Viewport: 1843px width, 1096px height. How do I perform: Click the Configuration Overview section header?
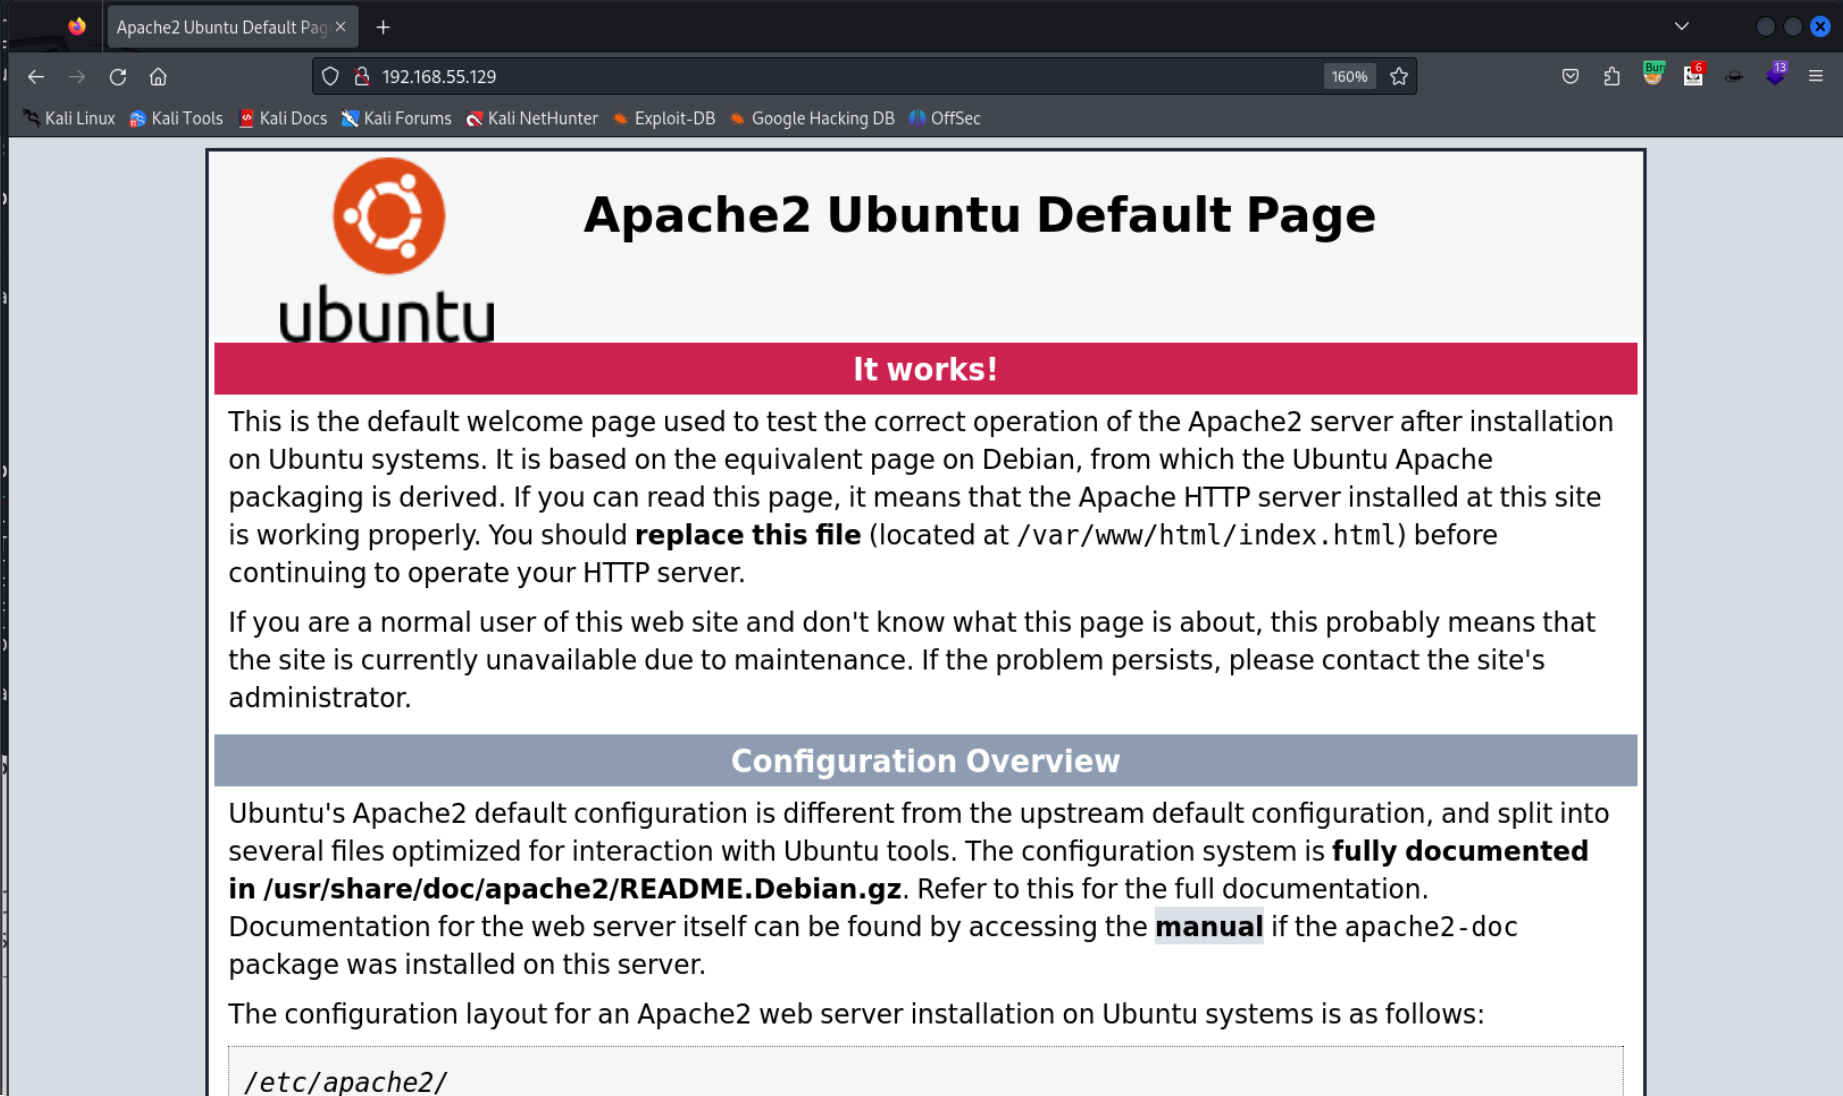(925, 761)
